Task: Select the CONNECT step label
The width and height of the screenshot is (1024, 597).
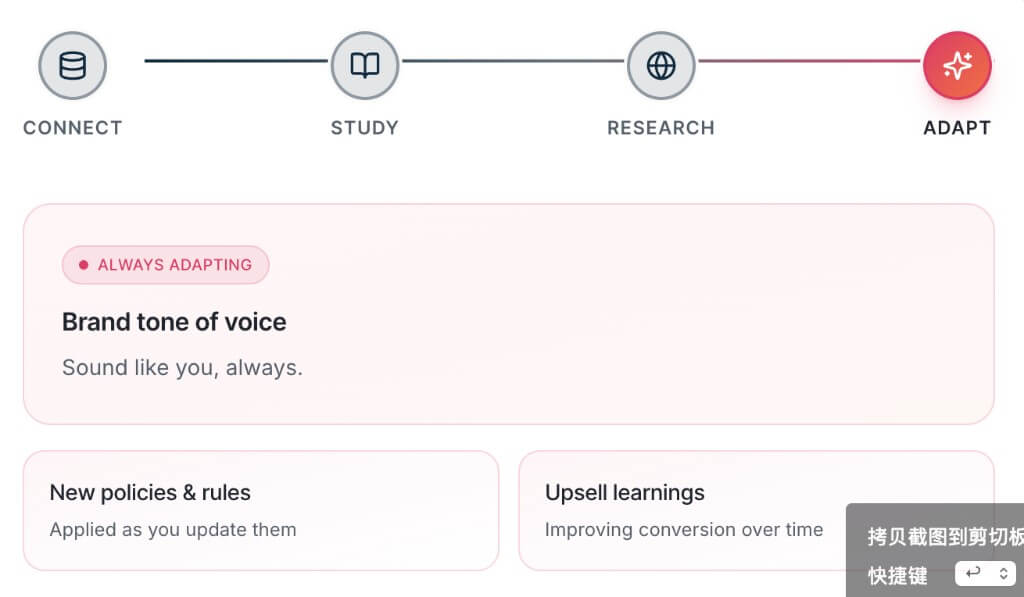Action: click(x=72, y=127)
